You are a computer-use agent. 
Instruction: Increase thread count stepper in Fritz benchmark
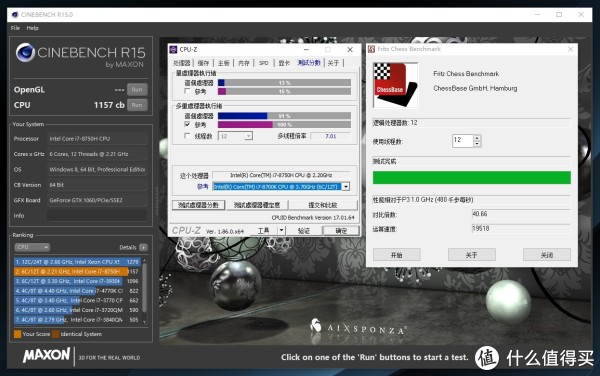click(x=477, y=138)
